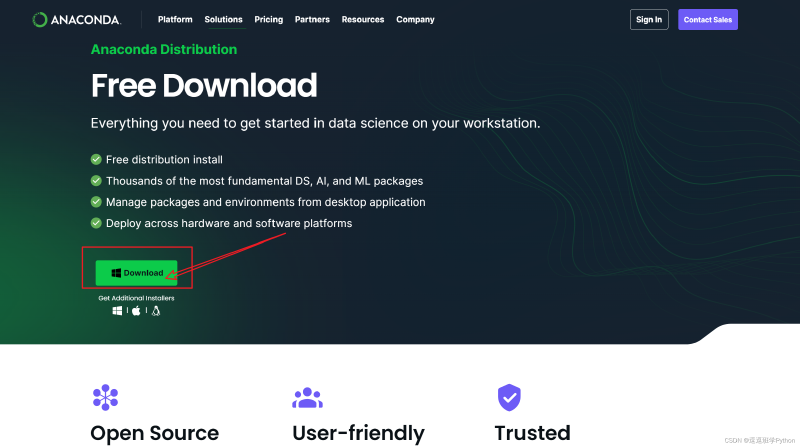This screenshot has height=447, width=800.
Task: Open the Solutions menu
Action: coord(223,19)
